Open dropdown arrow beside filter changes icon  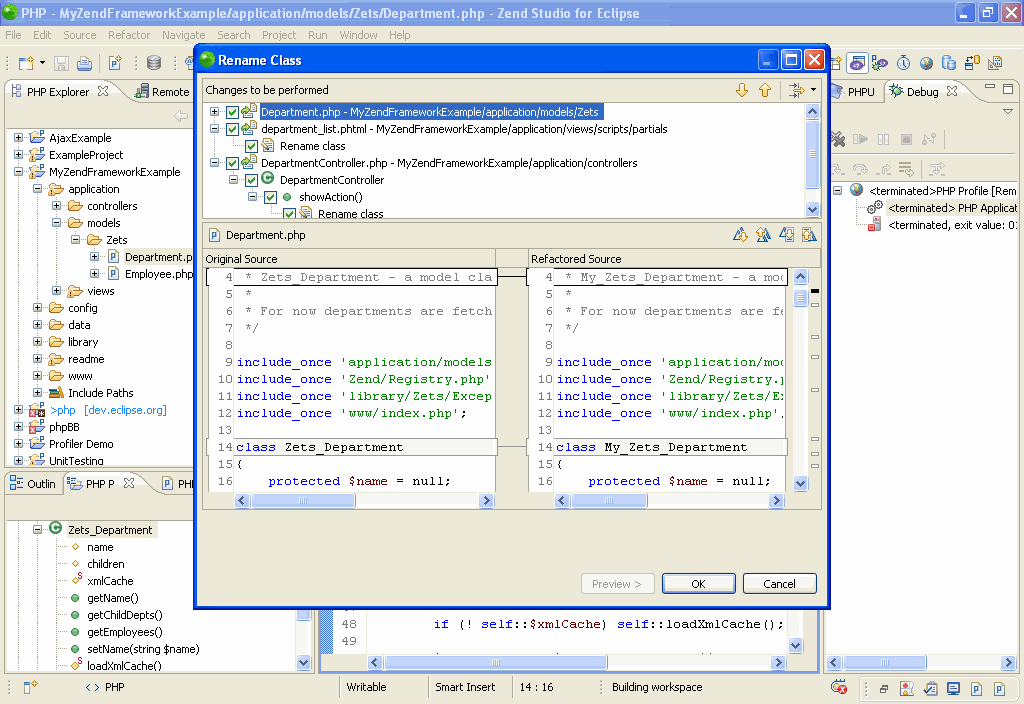click(813, 89)
